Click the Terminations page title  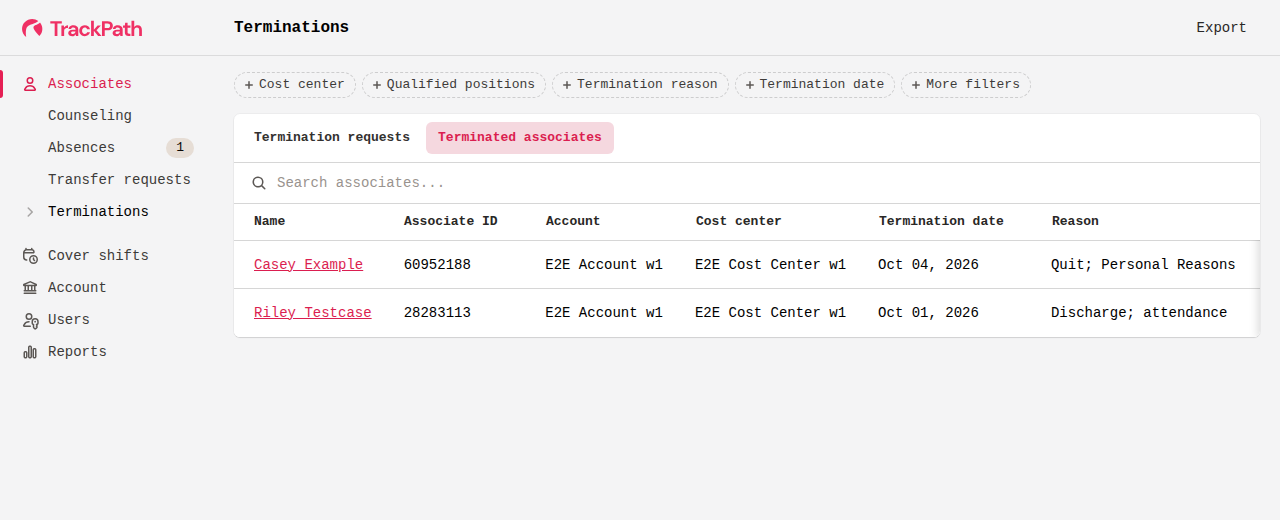tap(291, 28)
